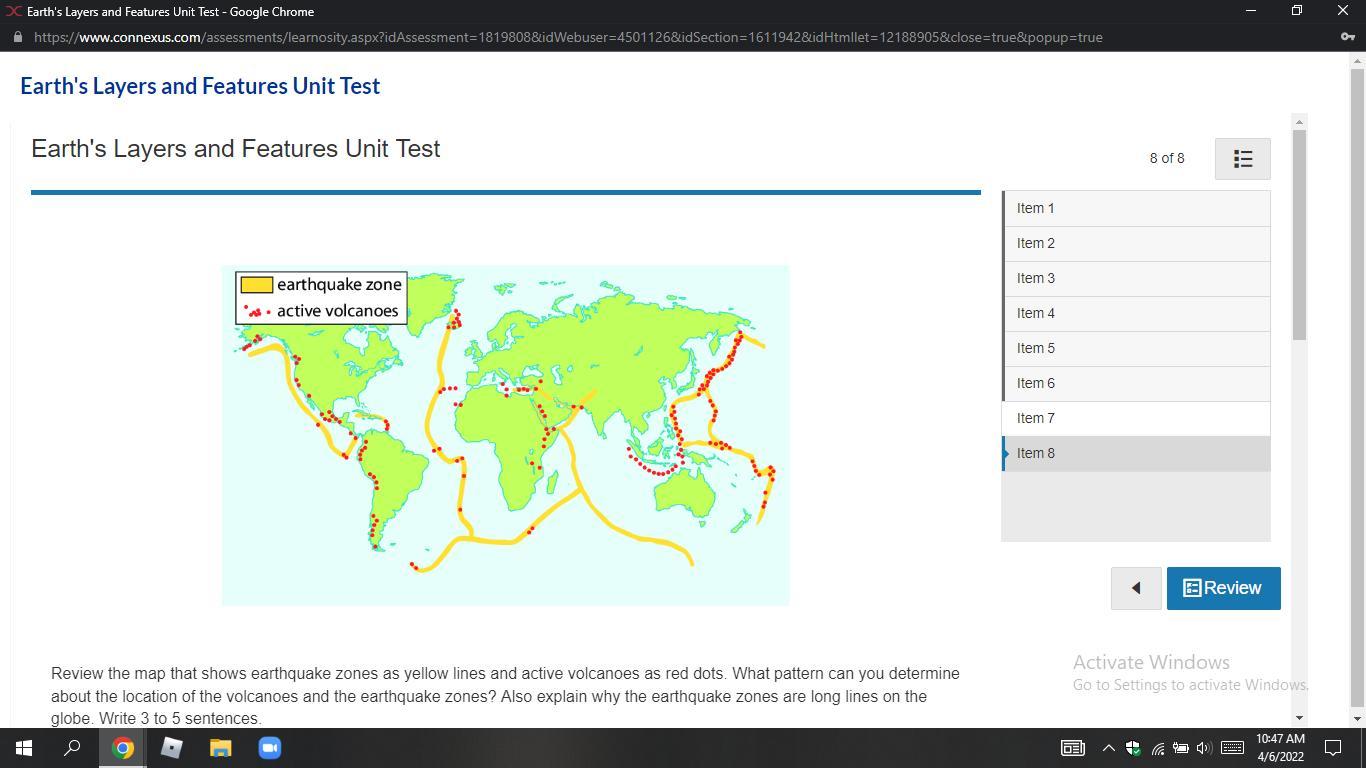Open the Roblox Studio taskbar icon
Image resolution: width=1366 pixels, height=768 pixels.
172,748
